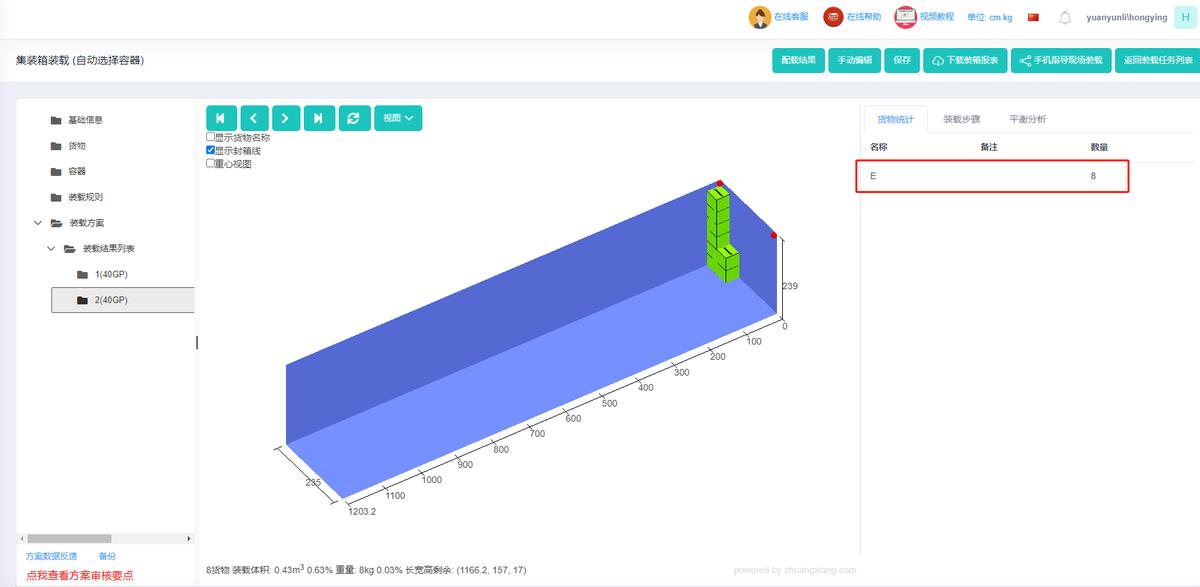
Task: Open user avatar H menu
Action: click(x=1185, y=17)
